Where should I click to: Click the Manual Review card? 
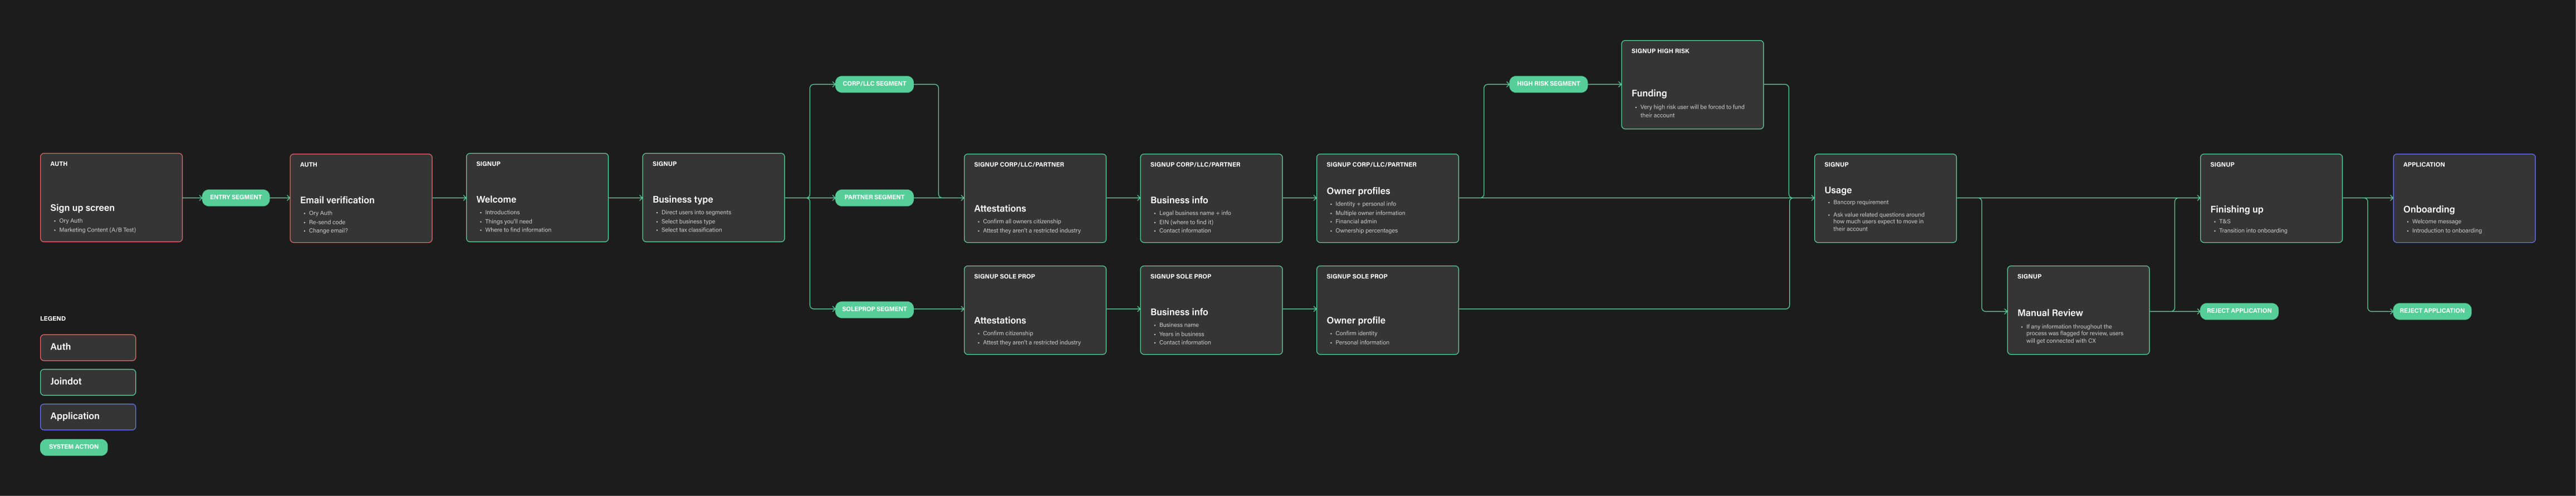pyautogui.click(x=2078, y=310)
